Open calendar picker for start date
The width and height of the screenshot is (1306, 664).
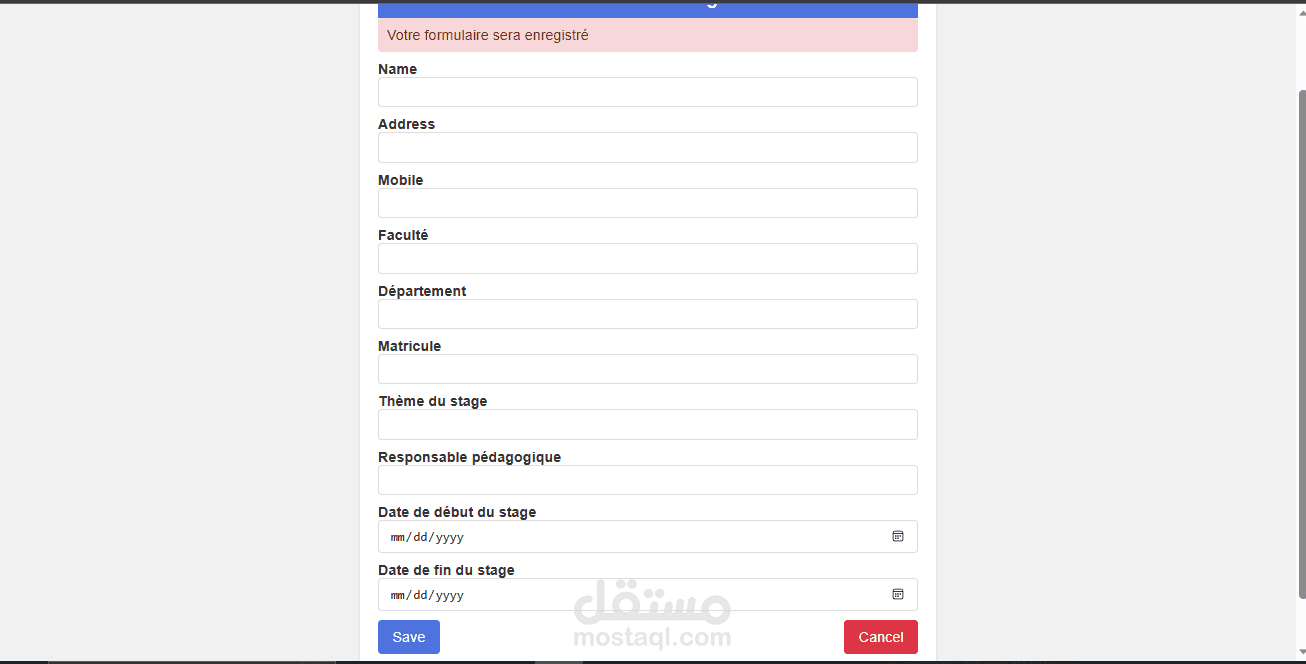[x=898, y=537]
